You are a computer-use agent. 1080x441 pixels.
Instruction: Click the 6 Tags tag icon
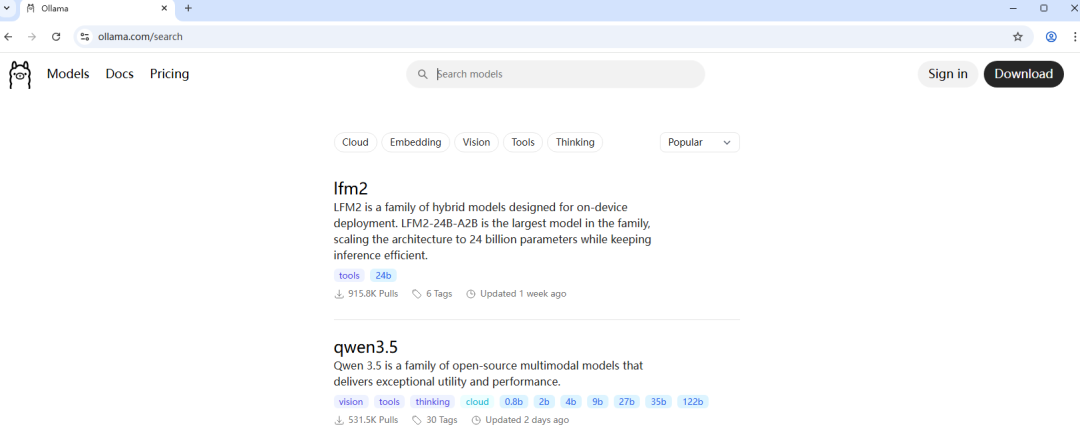tap(417, 294)
